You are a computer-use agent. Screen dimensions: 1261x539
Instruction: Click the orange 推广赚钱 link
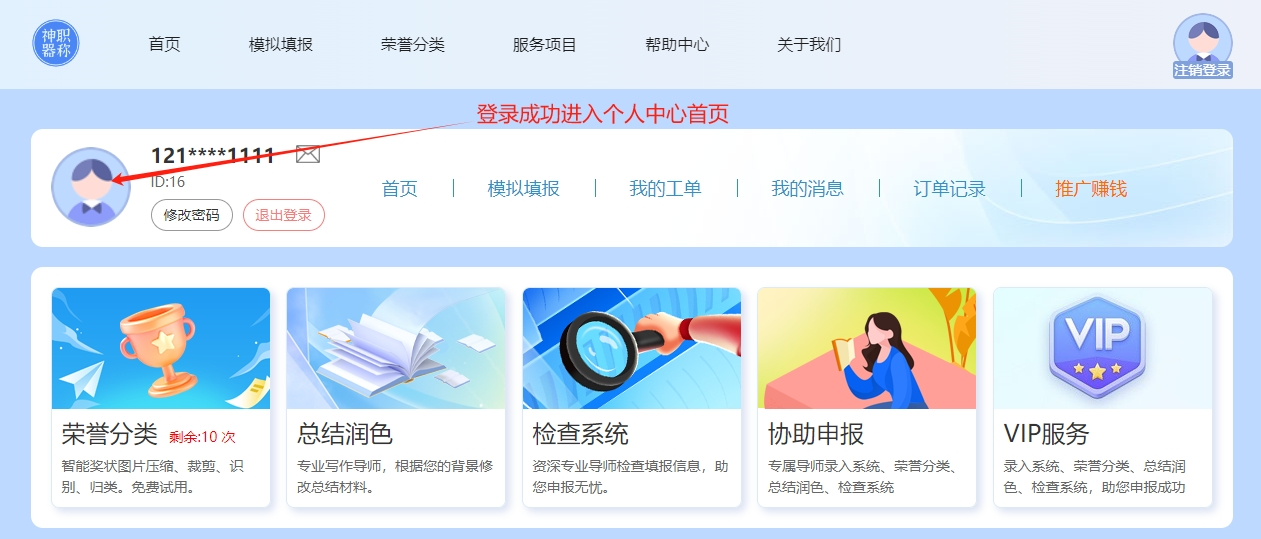tap(1091, 188)
